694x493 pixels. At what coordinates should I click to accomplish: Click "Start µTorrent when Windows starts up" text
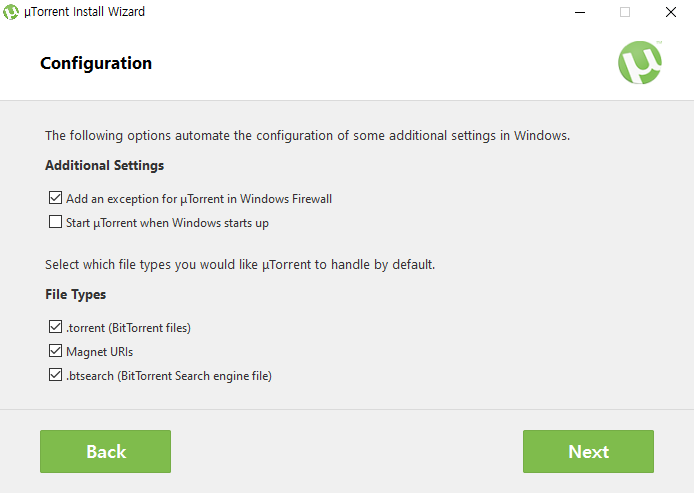pos(167,223)
